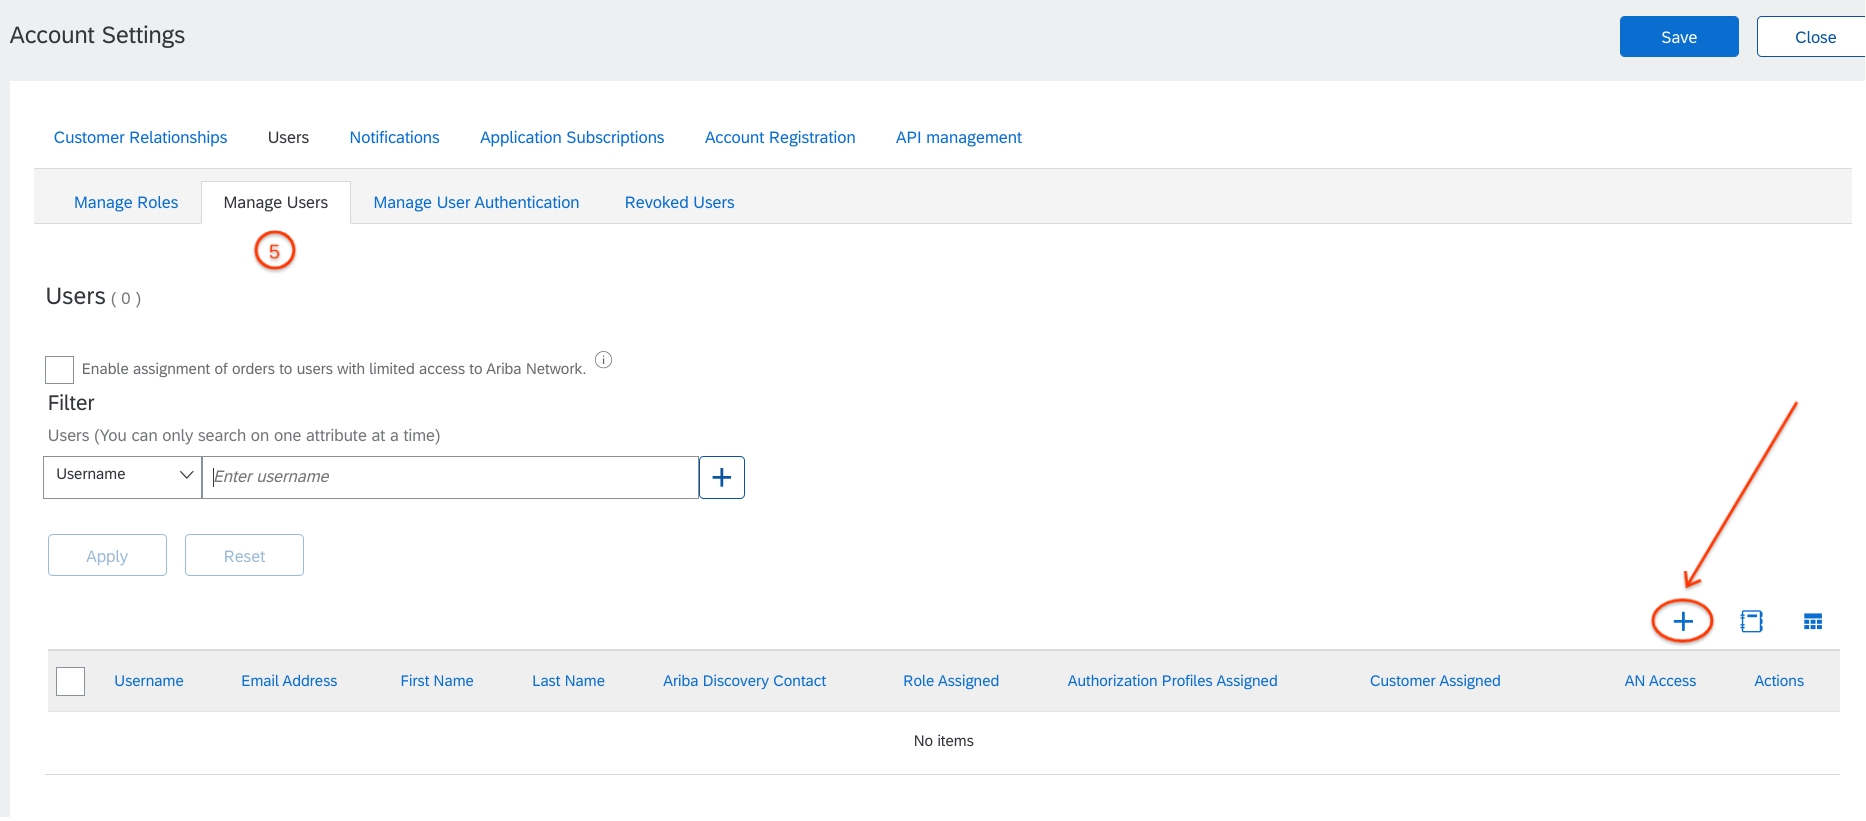View the Revoked Users subtab

[679, 202]
